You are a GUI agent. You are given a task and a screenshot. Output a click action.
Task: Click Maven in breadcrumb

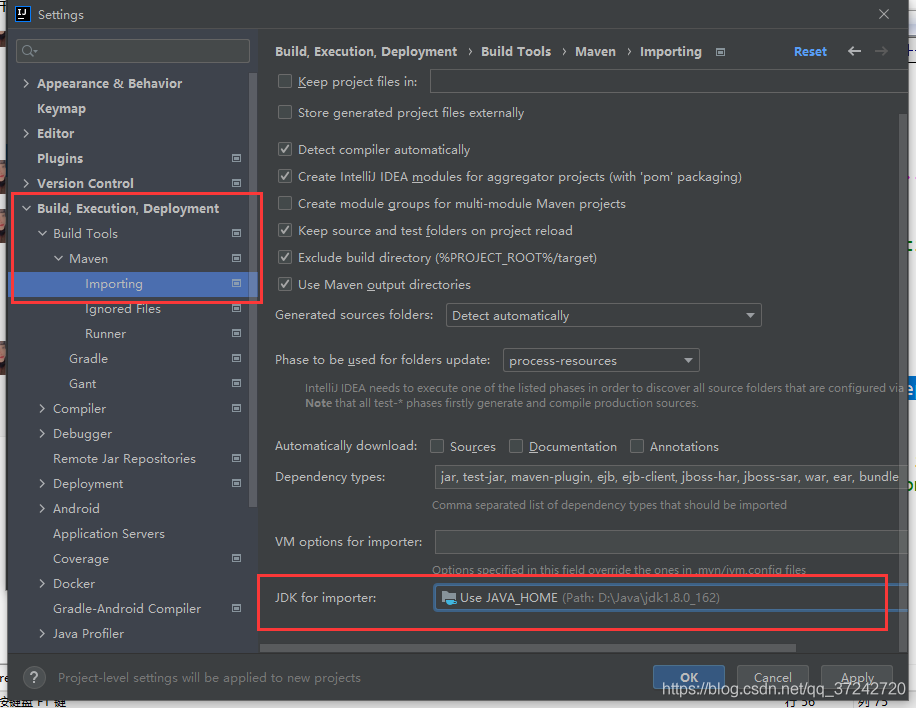595,51
